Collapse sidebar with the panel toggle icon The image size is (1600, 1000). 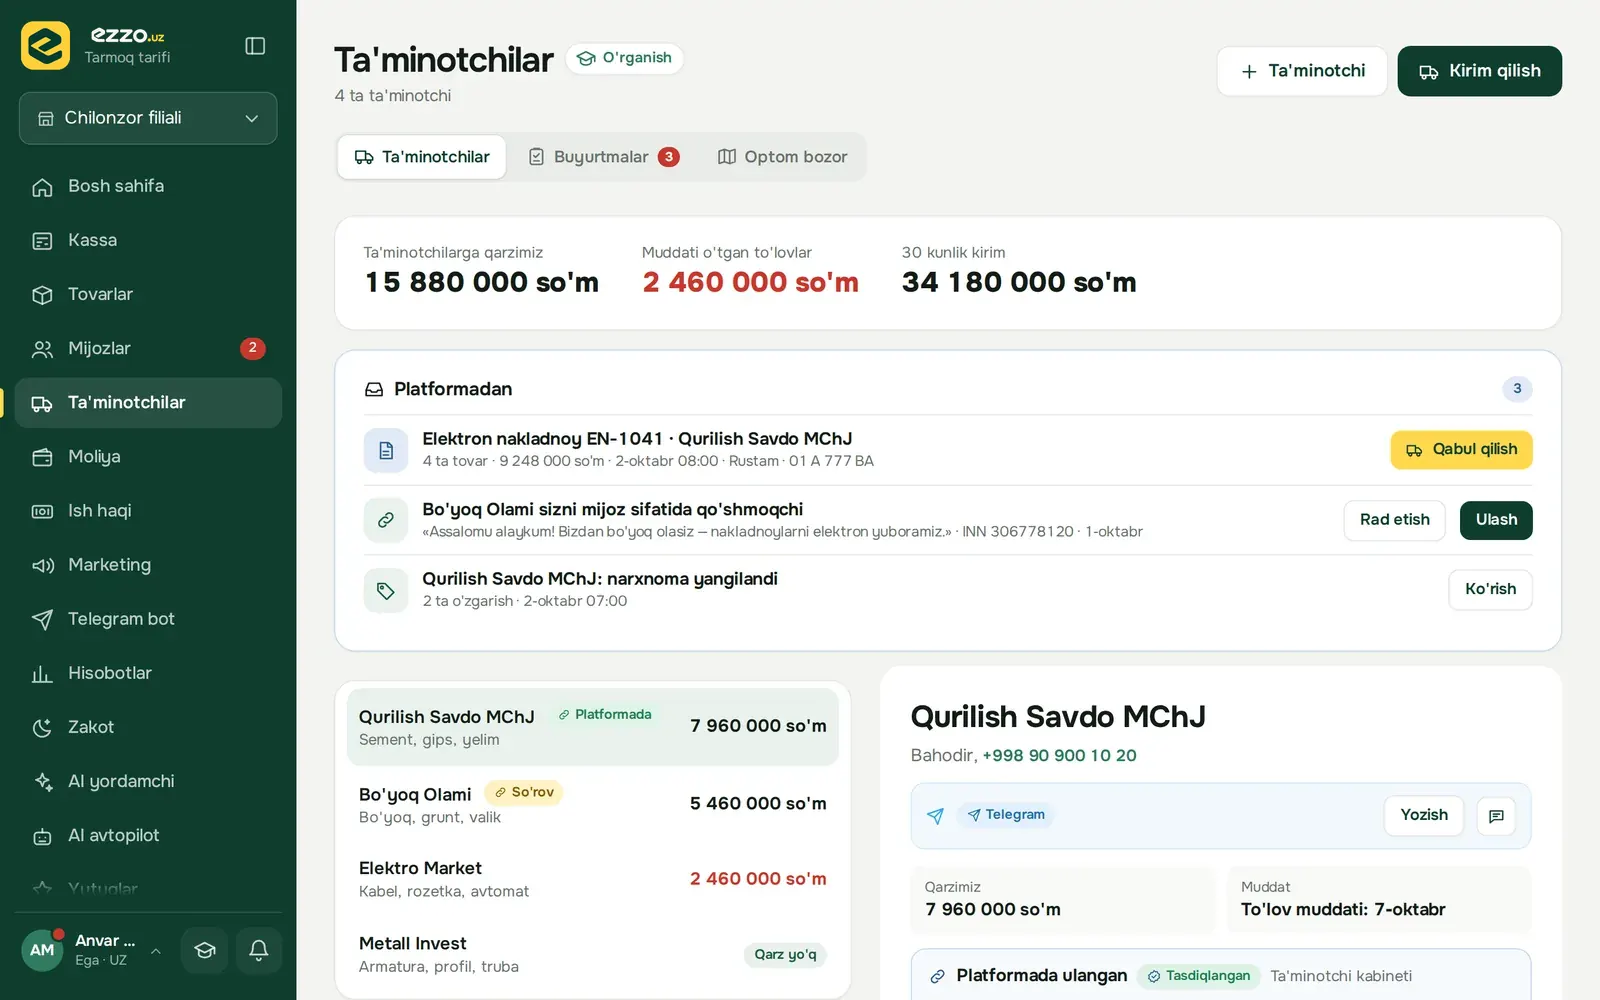coord(255,46)
